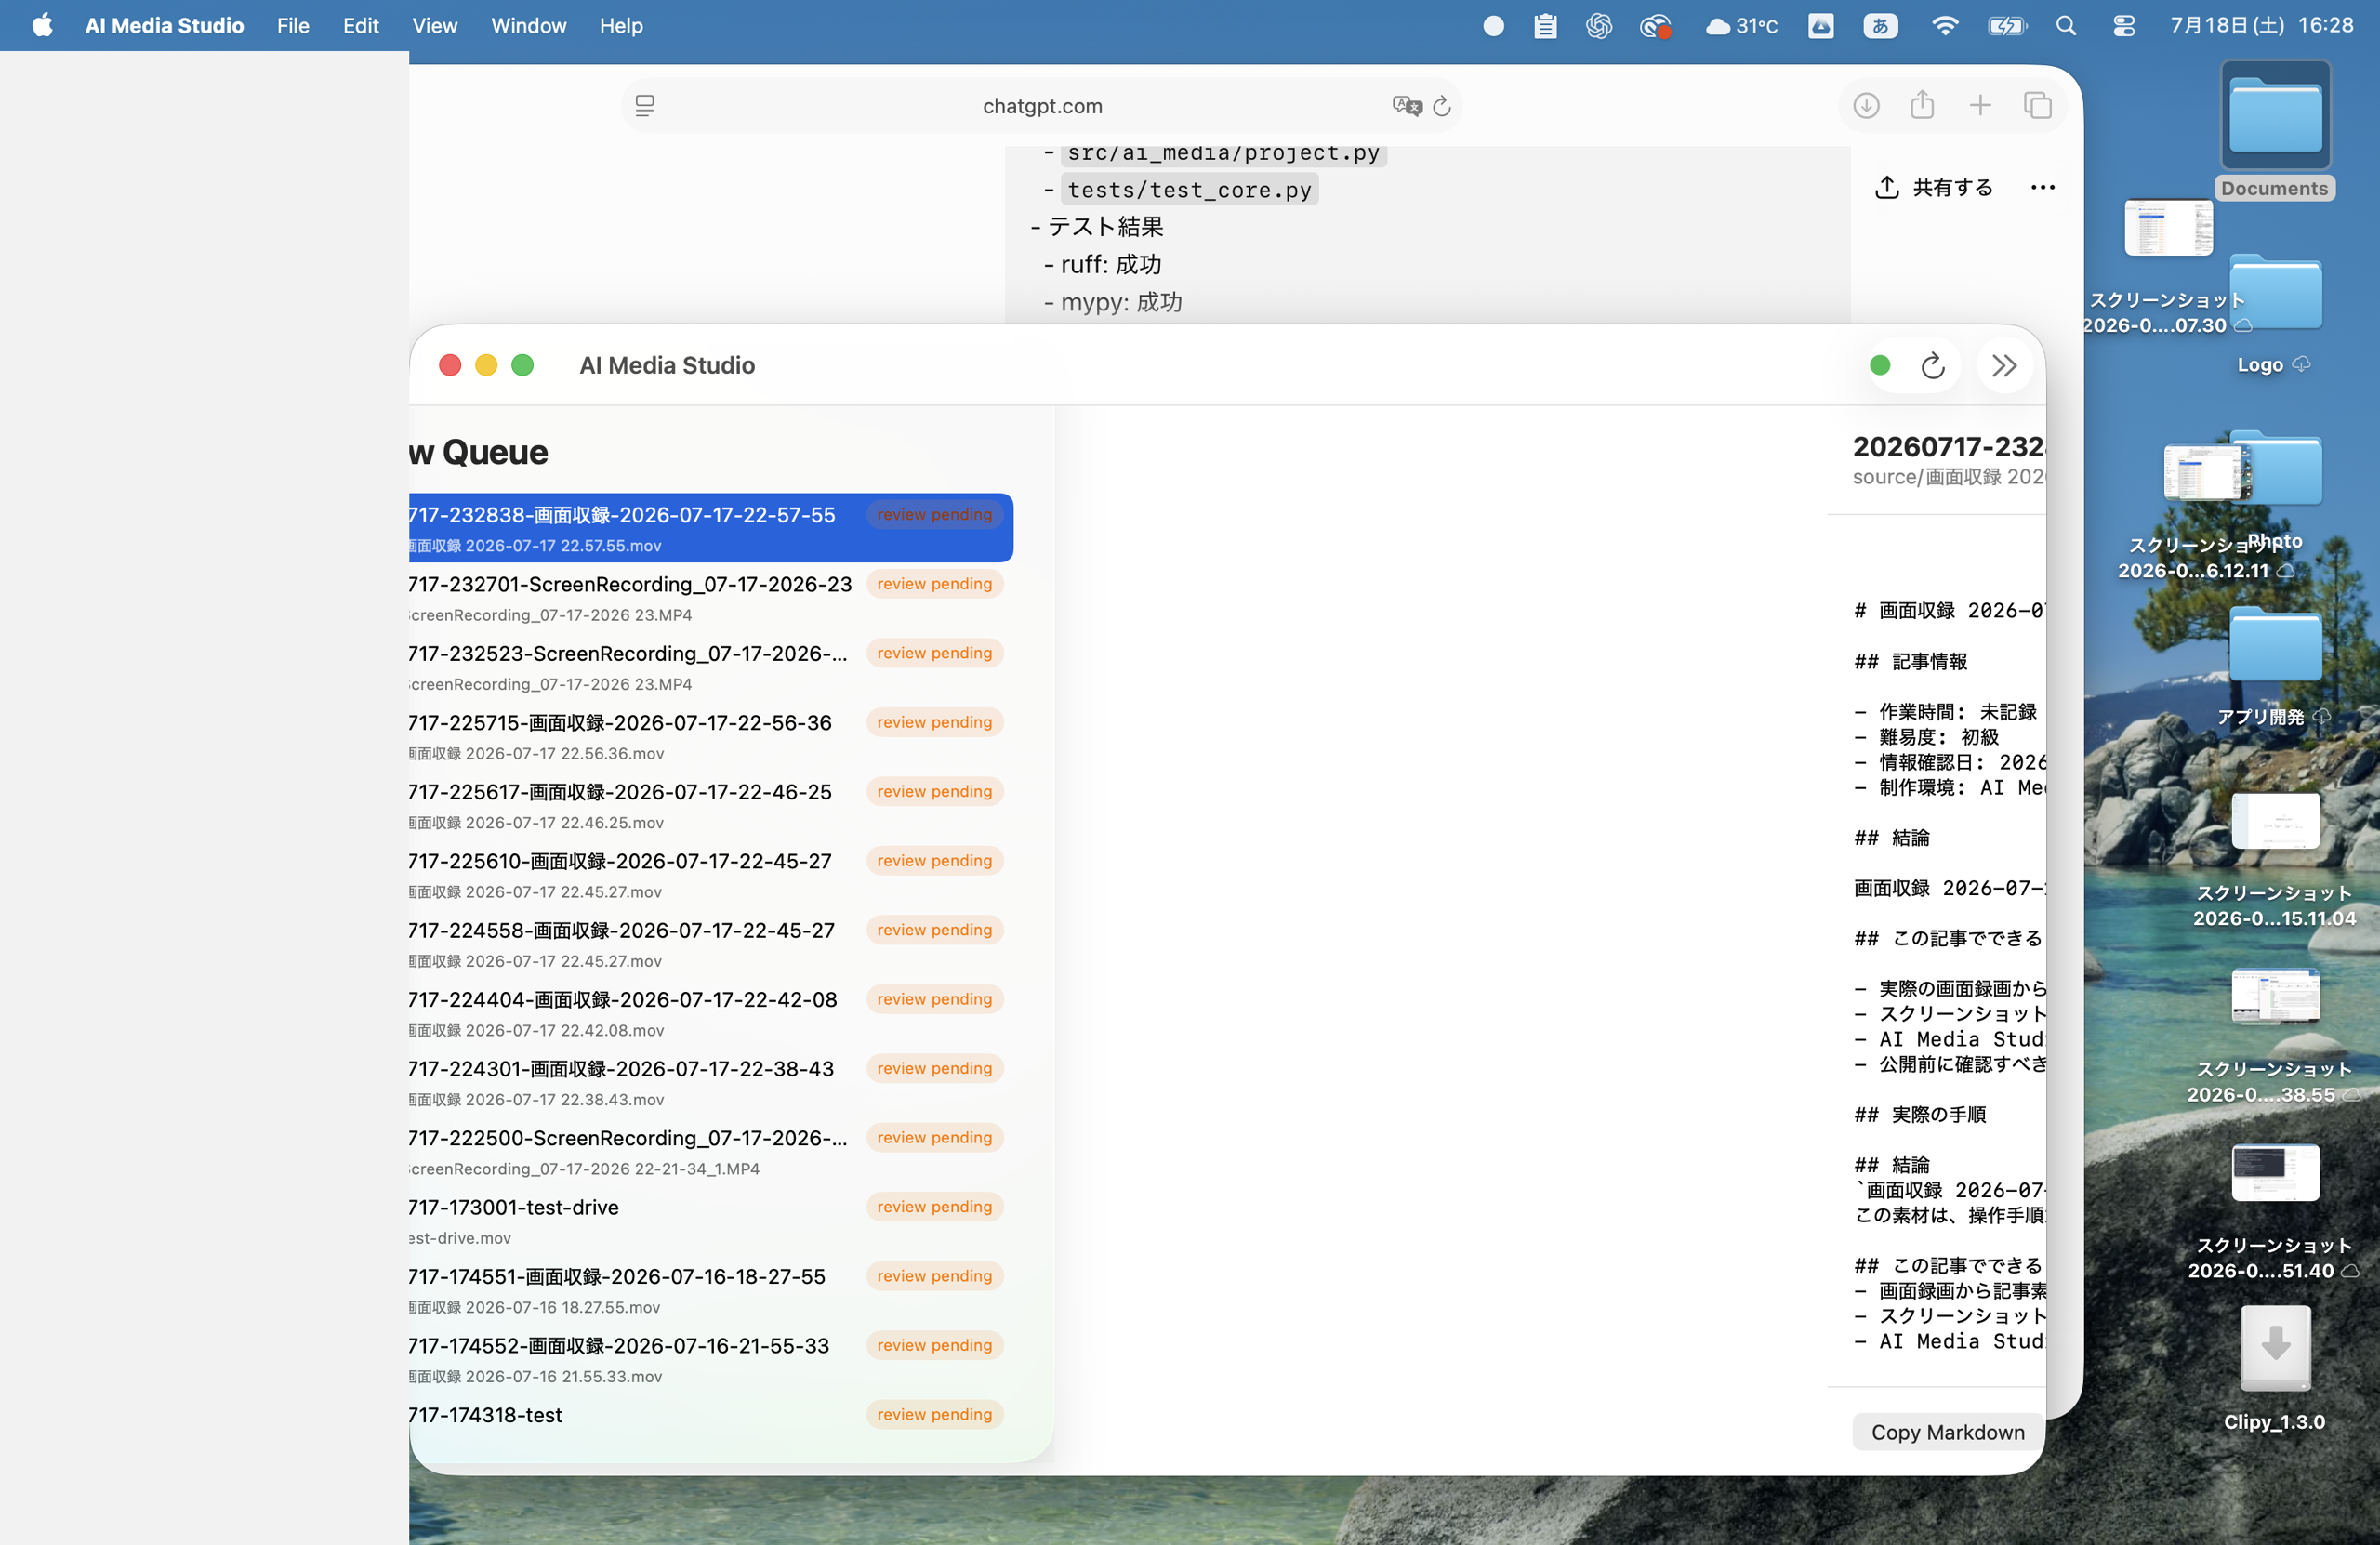The image size is (2380, 1545).
Task: Click screenshot thumbnail 2026-0....51.40 on desktop
Action: pos(2275,1172)
